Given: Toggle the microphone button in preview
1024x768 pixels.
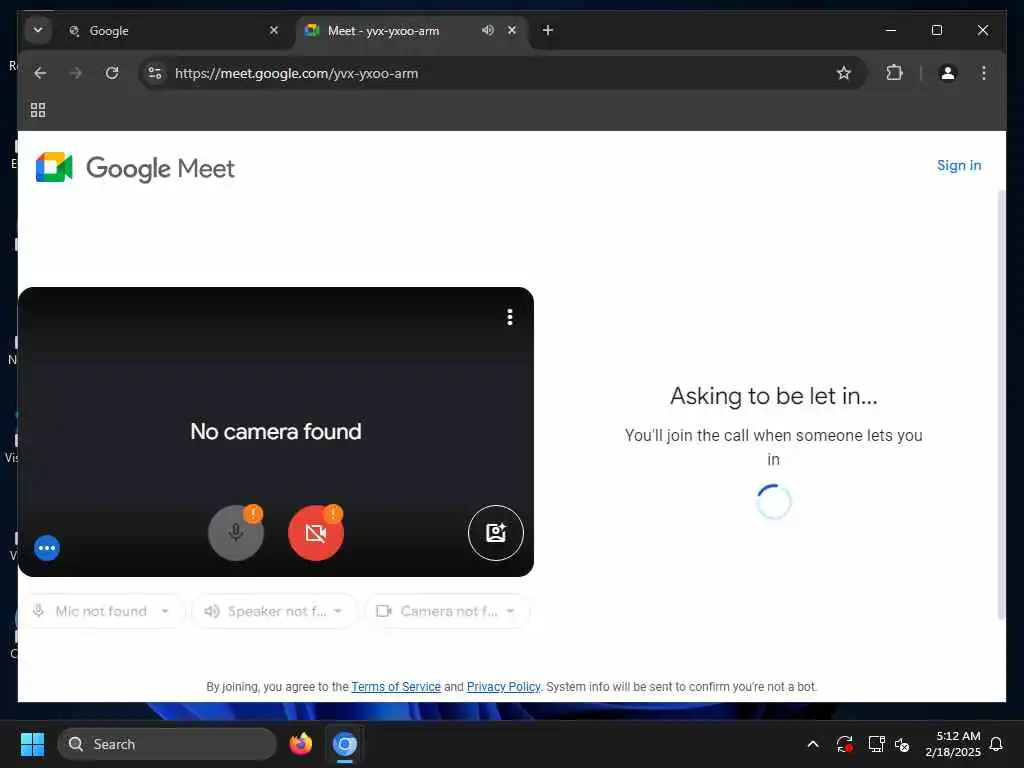Looking at the screenshot, I should (x=236, y=533).
